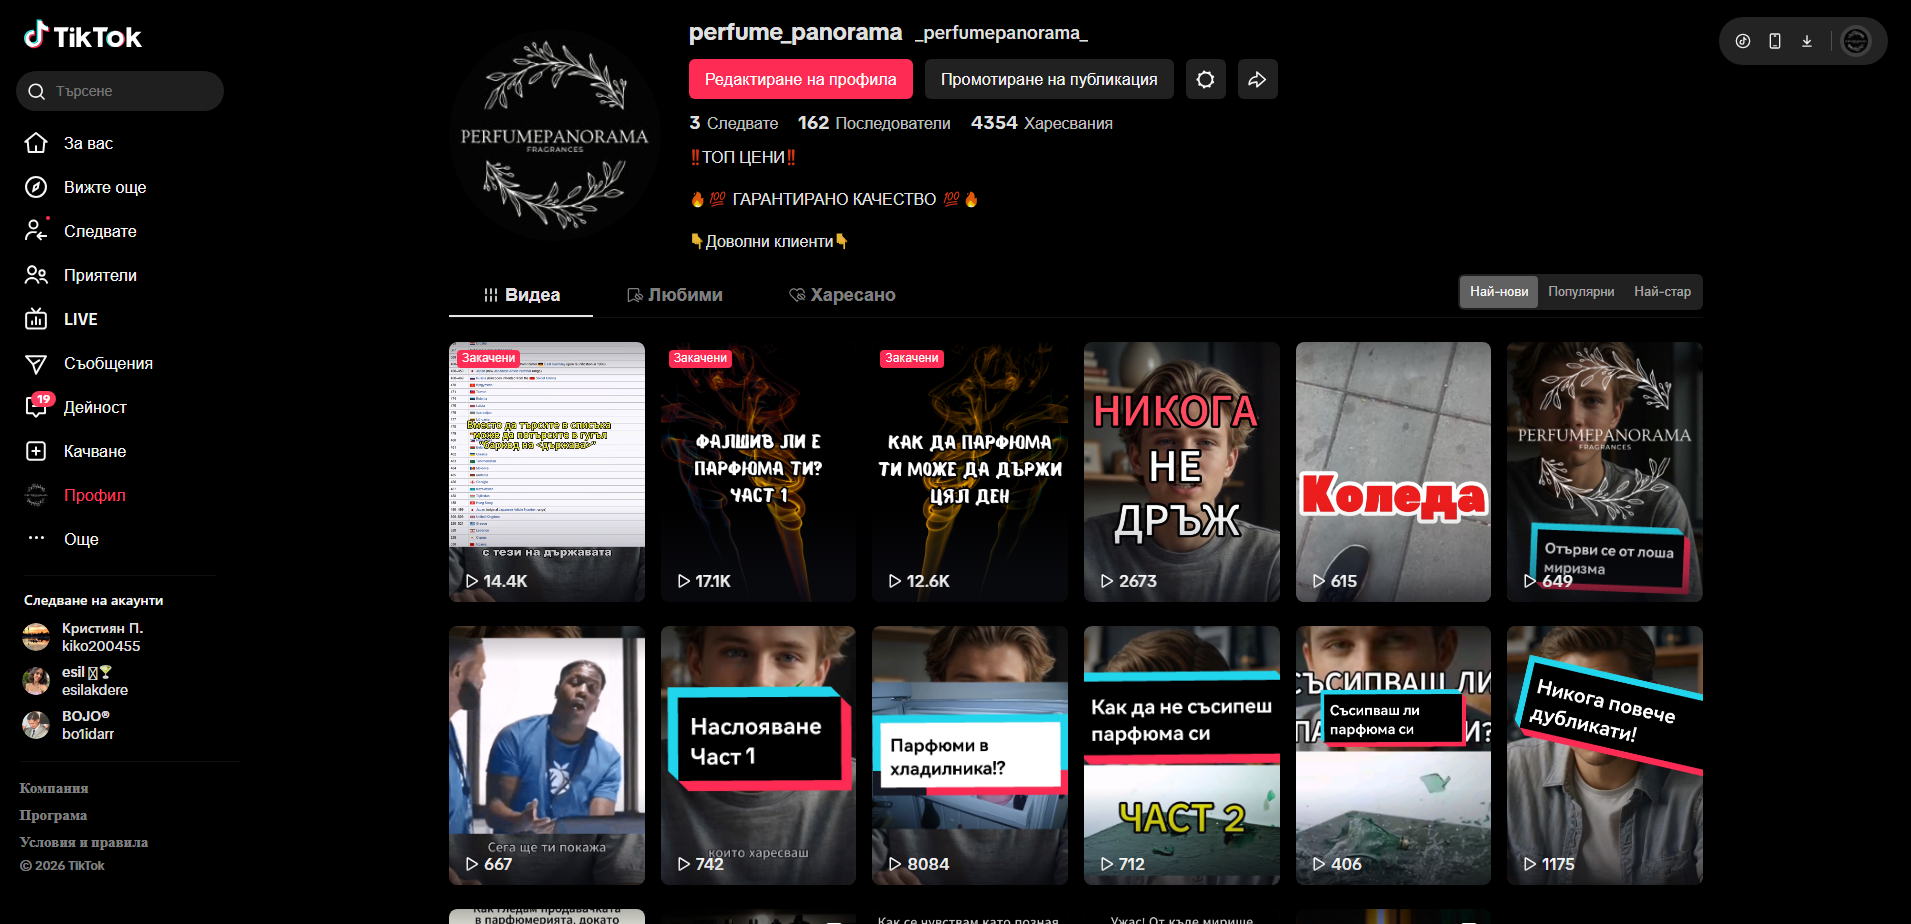Go to Съобщения messages in sidebar
The height and width of the screenshot is (924, 1911).
tap(107, 363)
